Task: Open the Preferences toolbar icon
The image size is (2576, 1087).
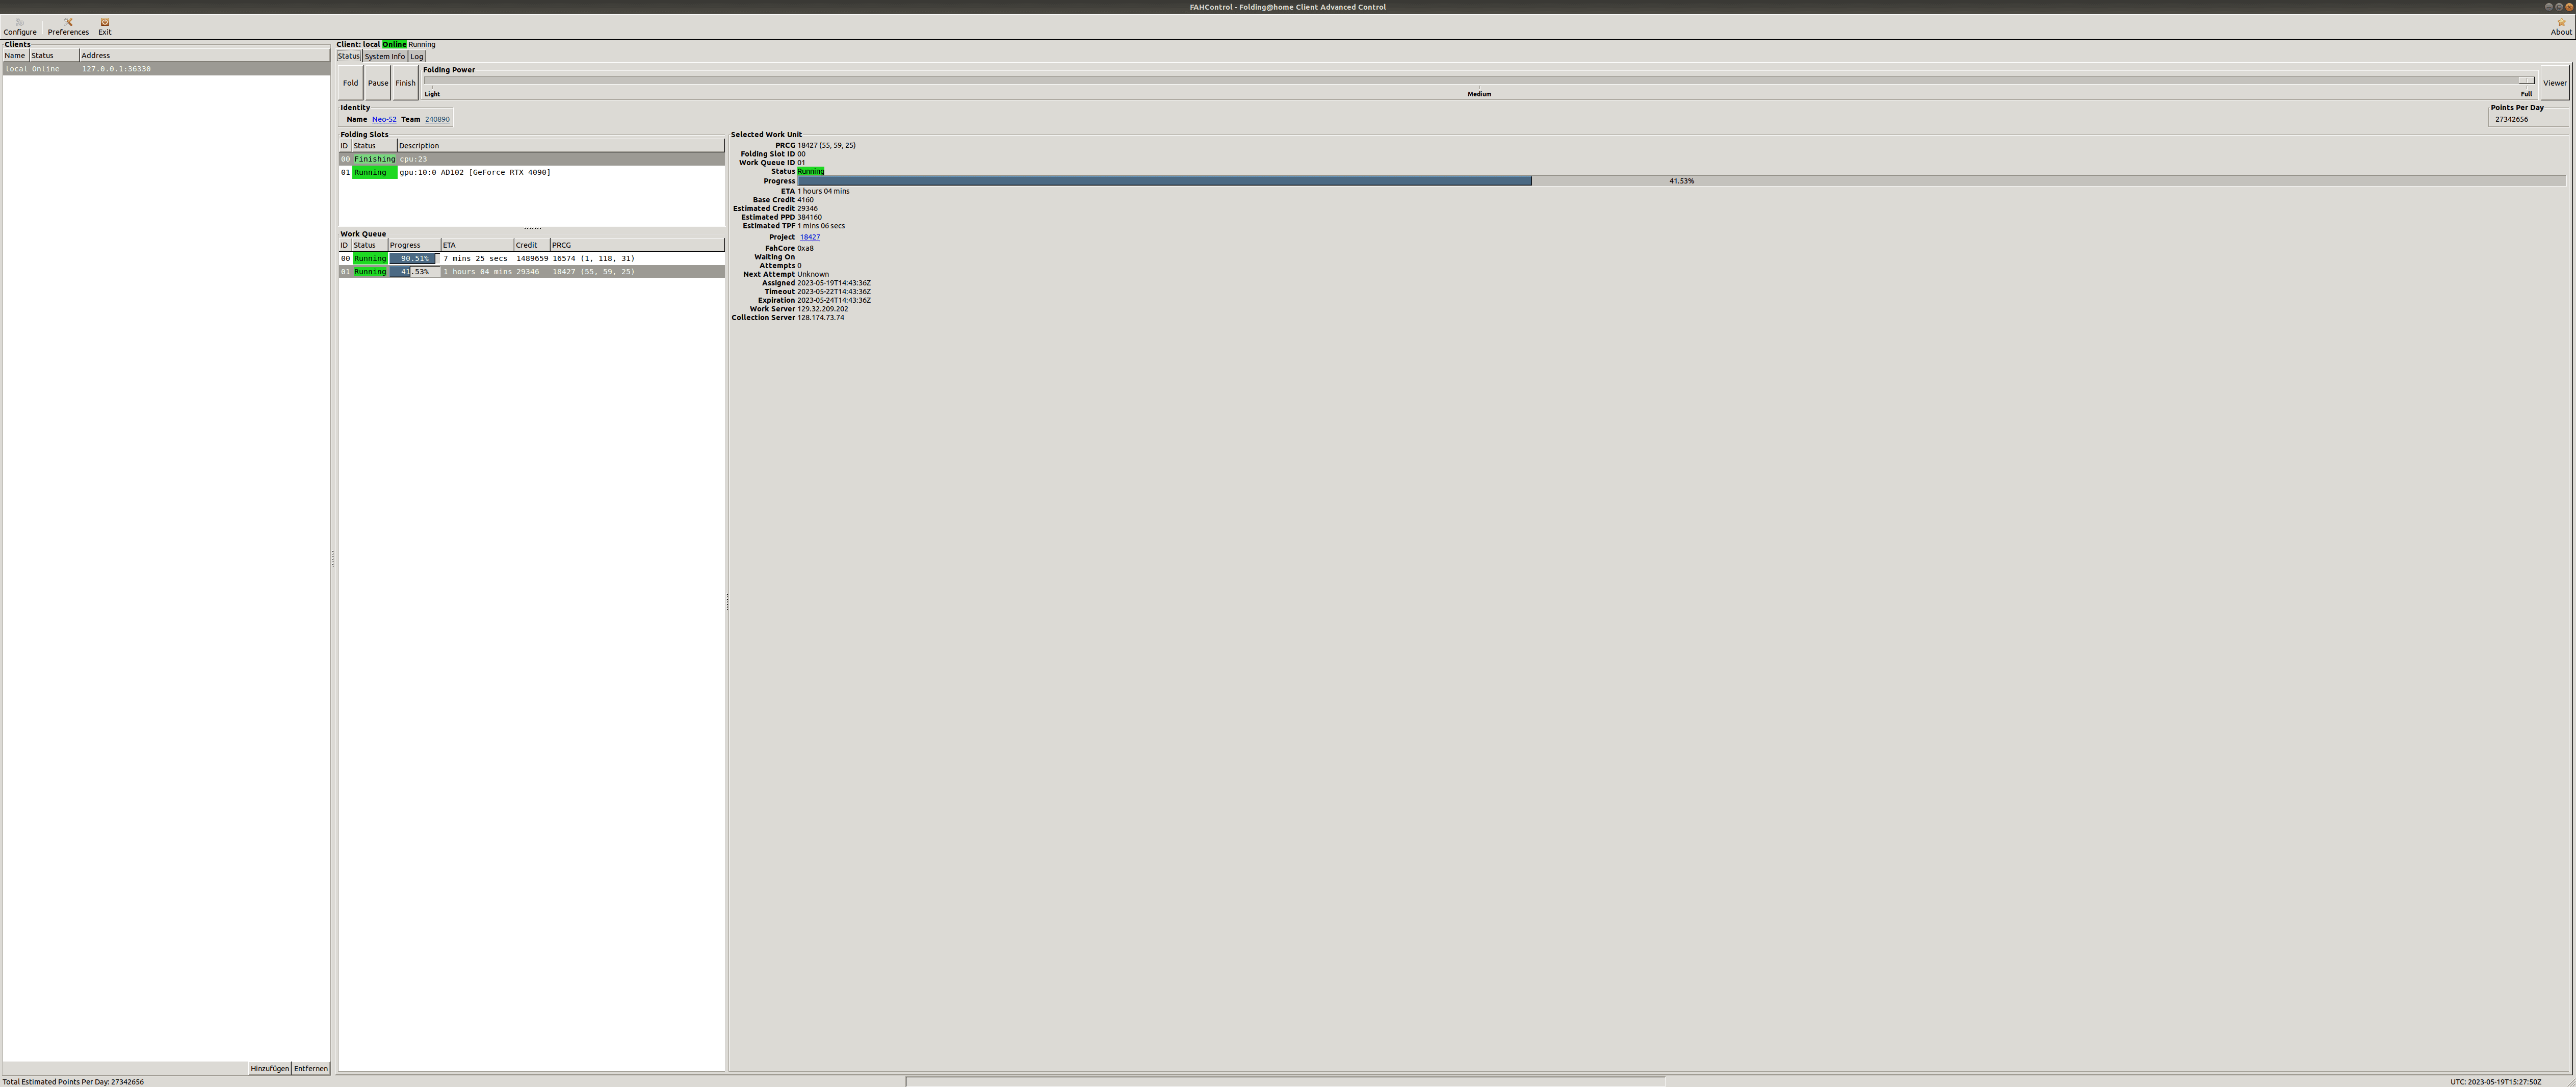Action: pyautogui.click(x=68, y=26)
